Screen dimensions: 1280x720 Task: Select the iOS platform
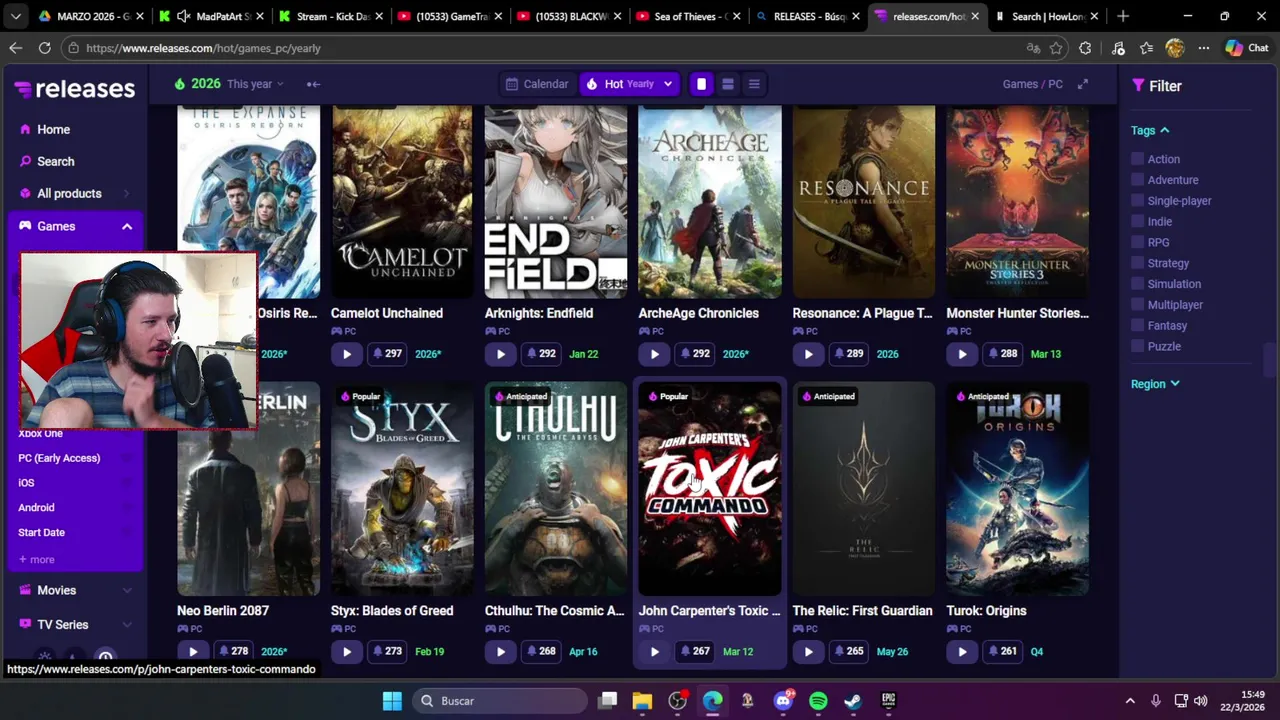click(26, 483)
